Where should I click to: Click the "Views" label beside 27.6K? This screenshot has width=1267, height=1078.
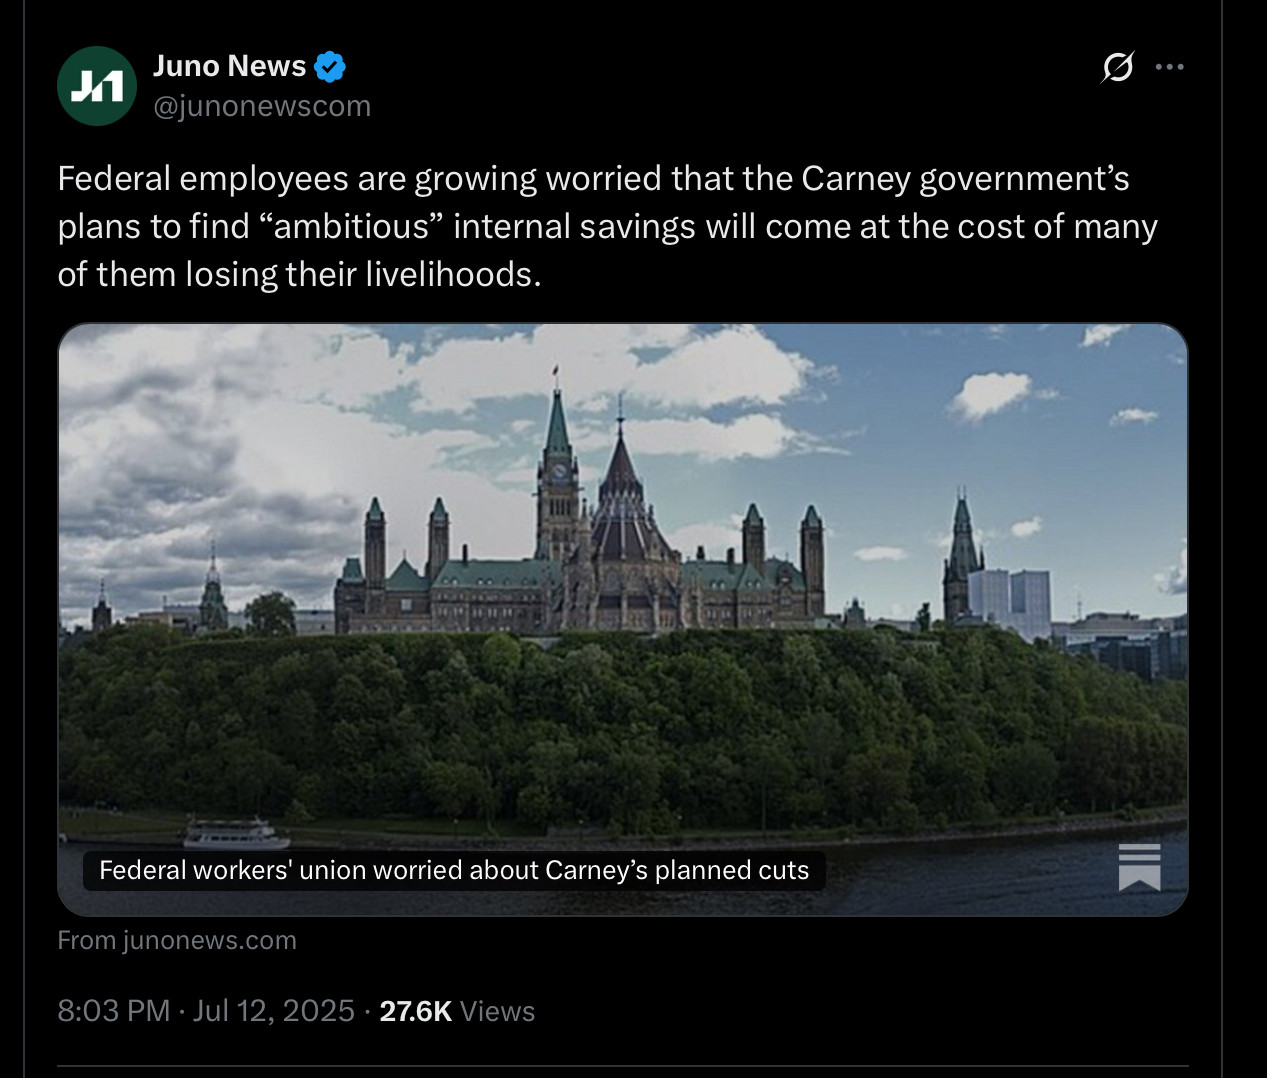pos(498,1011)
